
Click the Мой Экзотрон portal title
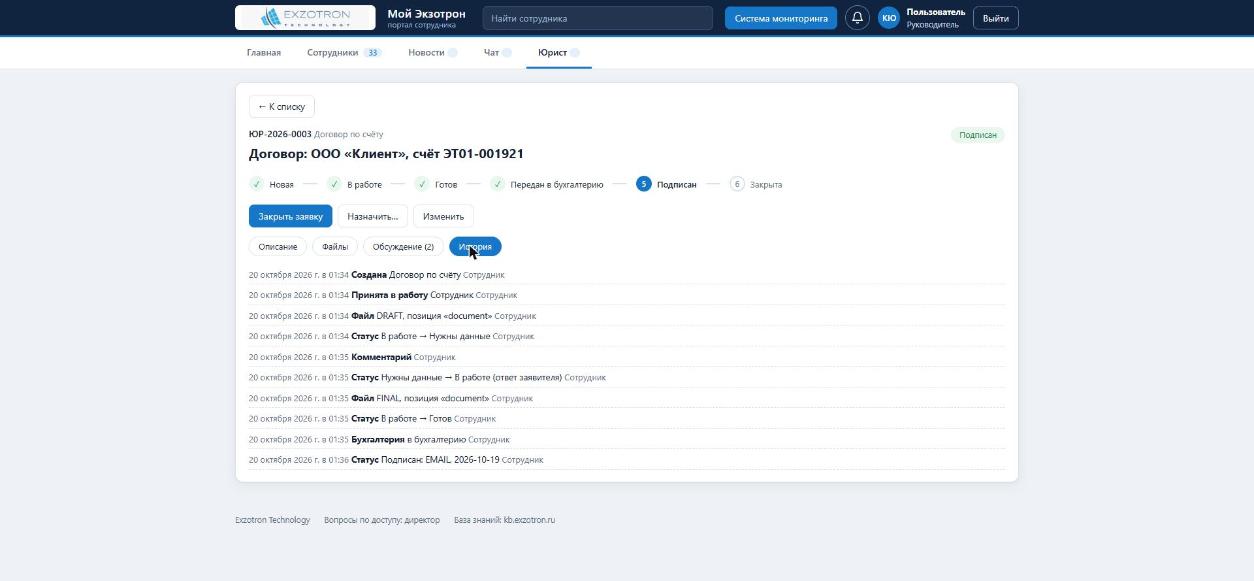(426, 14)
